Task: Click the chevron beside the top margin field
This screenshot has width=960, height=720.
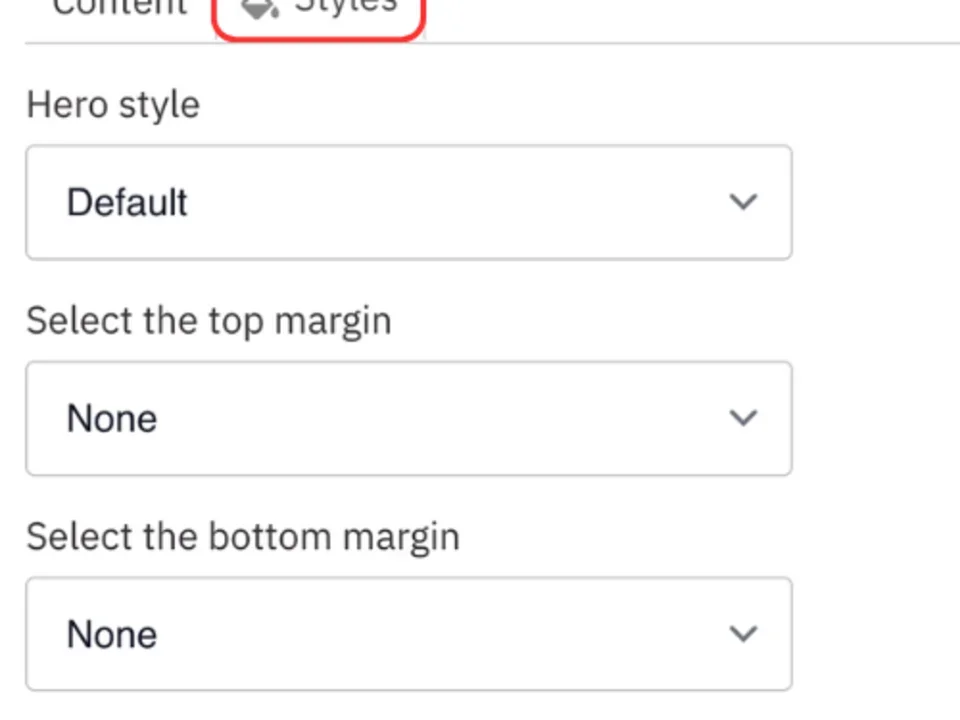Action: click(743, 418)
